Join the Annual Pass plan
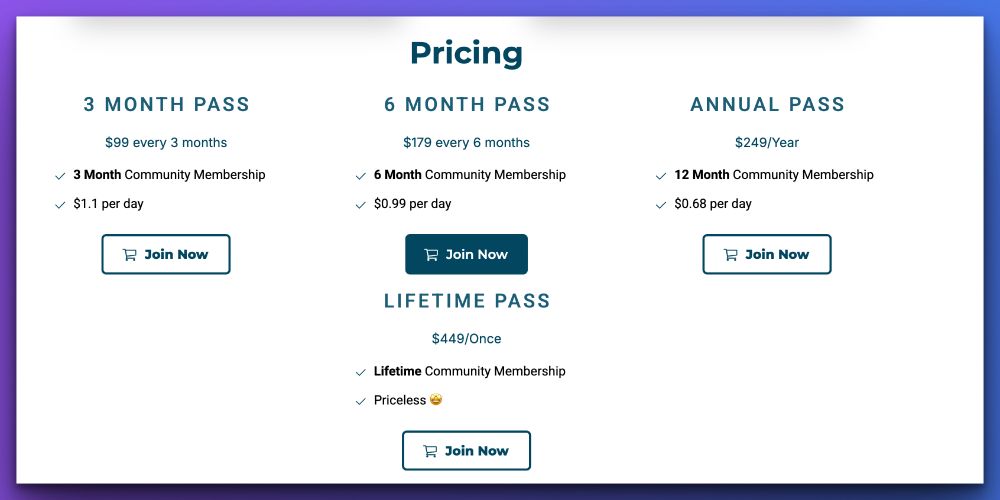Image resolution: width=1000 pixels, height=500 pixels. point(767,254)
